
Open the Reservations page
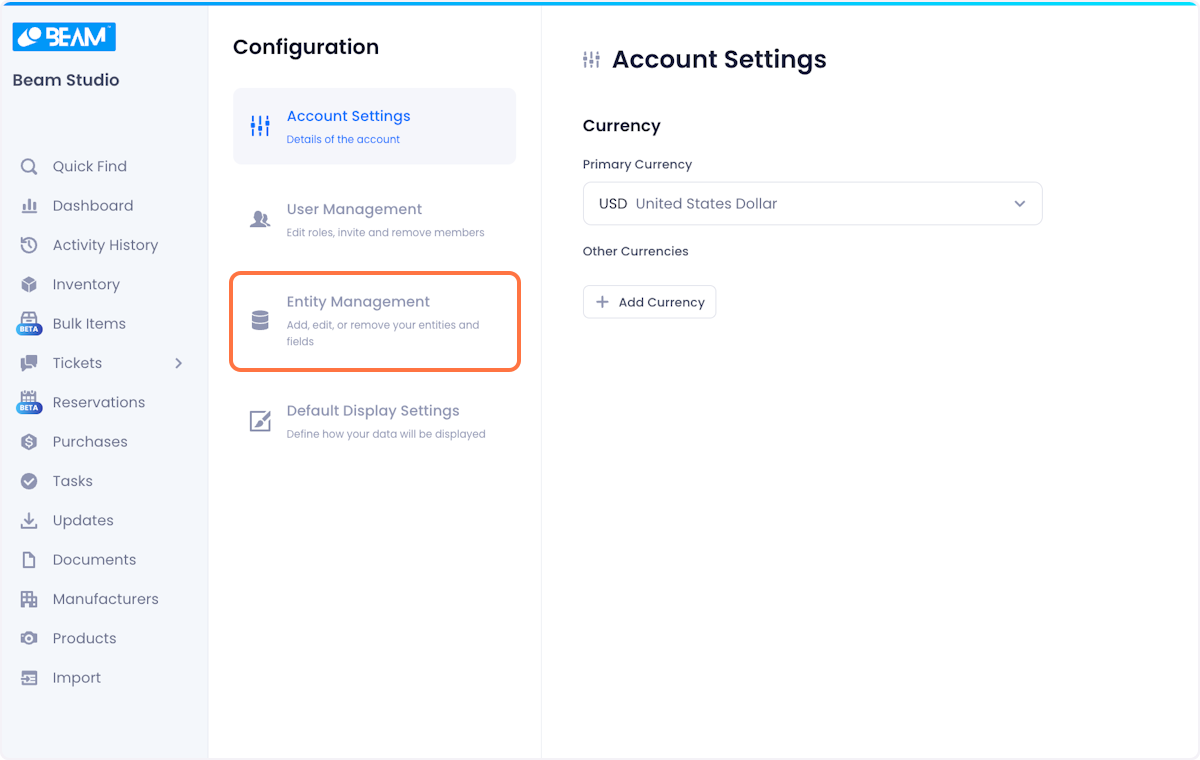pyautogui.click(x=100, y=402)
